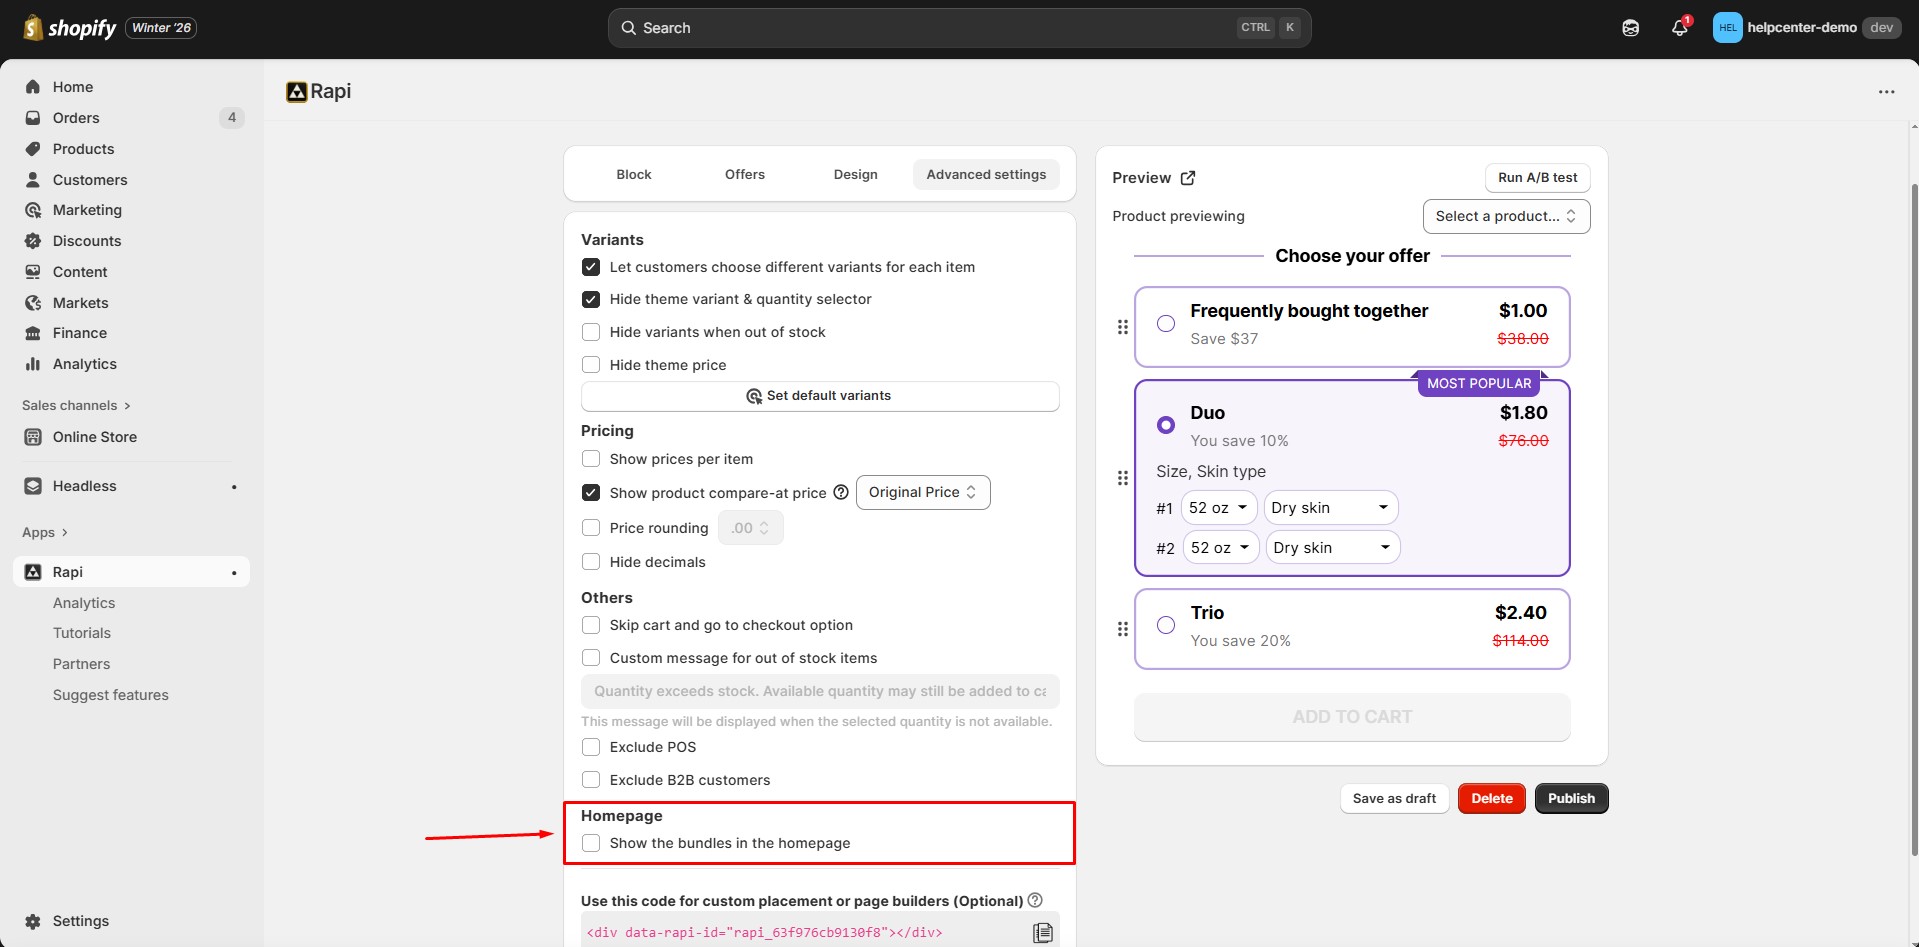This screenshot has height=947, width=1919.
Task: Copy the custom placement code snippet
Action: click(1043, 931)
